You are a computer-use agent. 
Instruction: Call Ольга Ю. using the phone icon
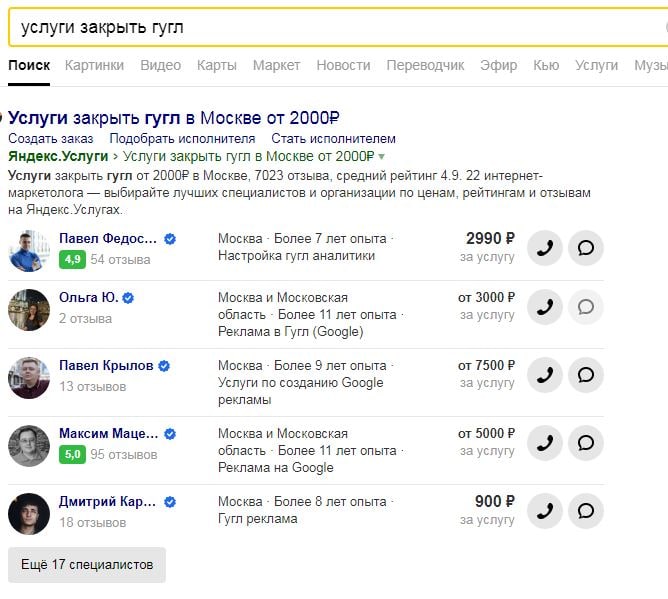(x=545, y=307)
